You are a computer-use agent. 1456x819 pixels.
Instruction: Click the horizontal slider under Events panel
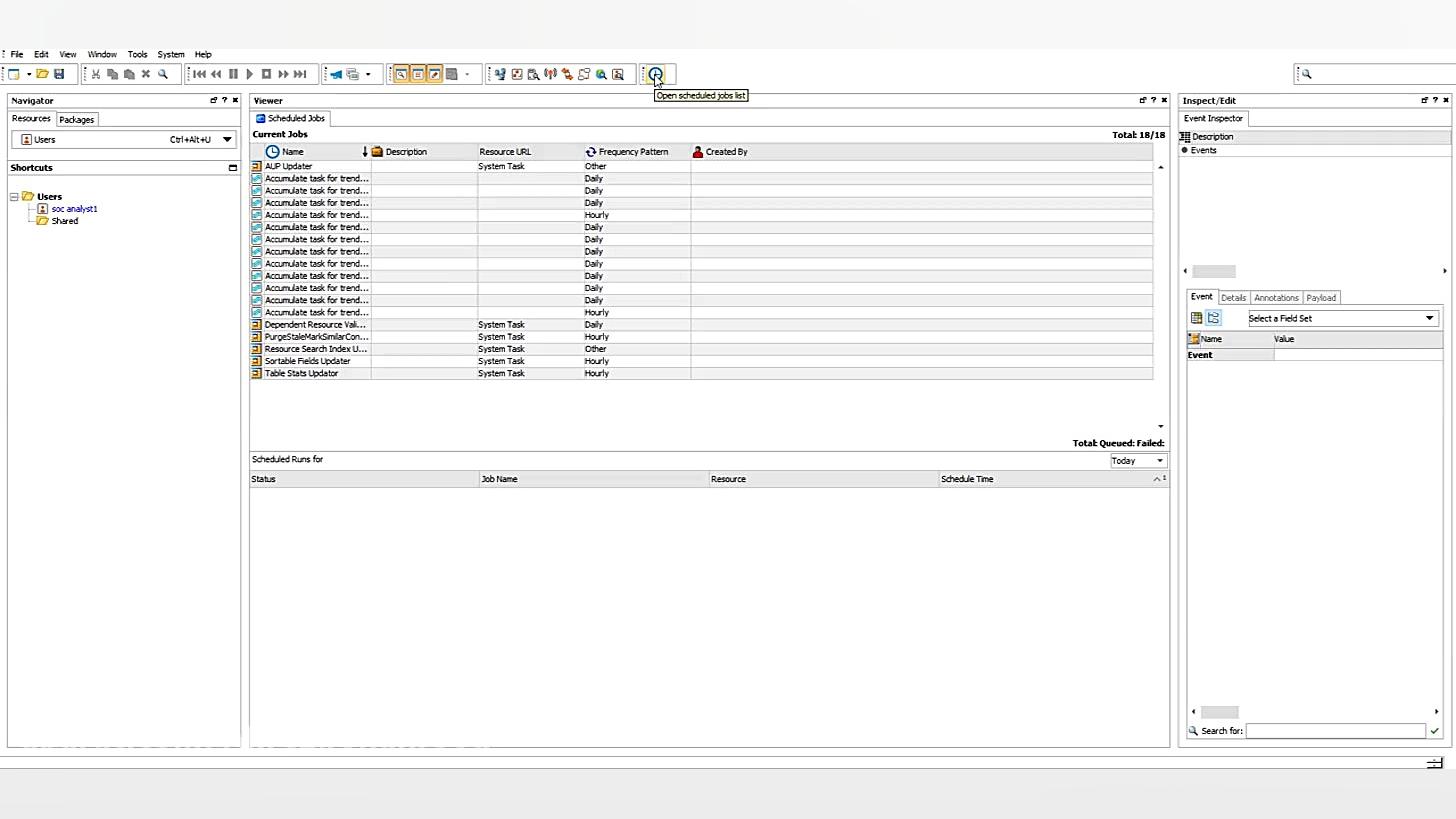pos(1214,270)
